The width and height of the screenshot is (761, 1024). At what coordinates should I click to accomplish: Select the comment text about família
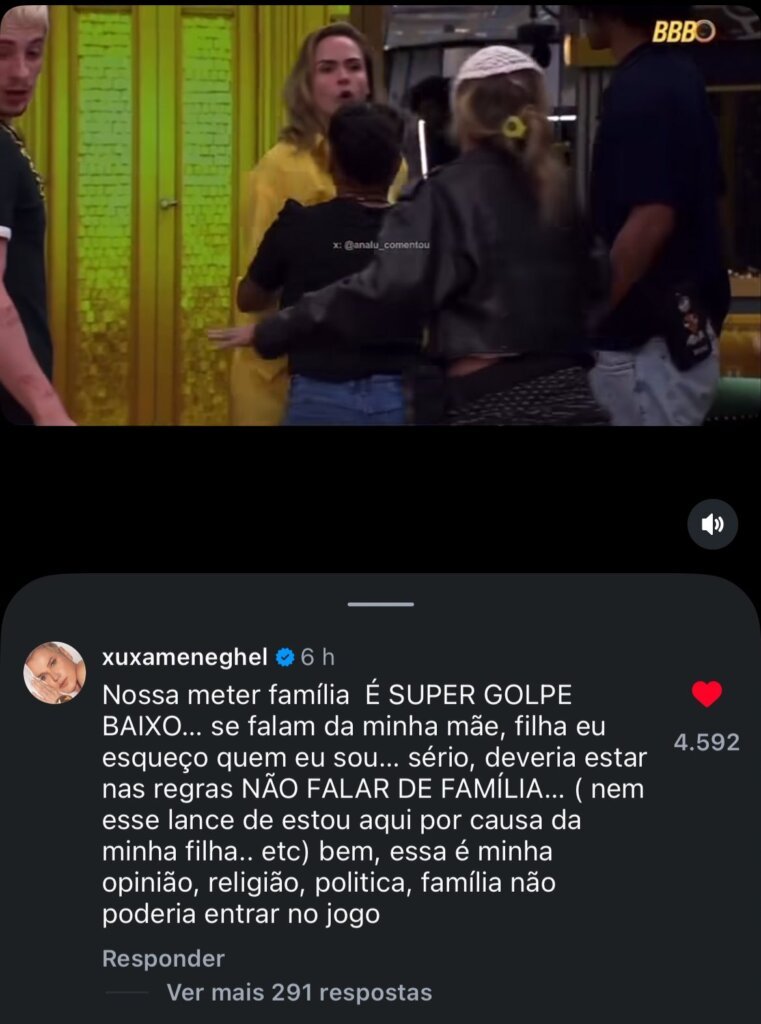pos(374,805)
